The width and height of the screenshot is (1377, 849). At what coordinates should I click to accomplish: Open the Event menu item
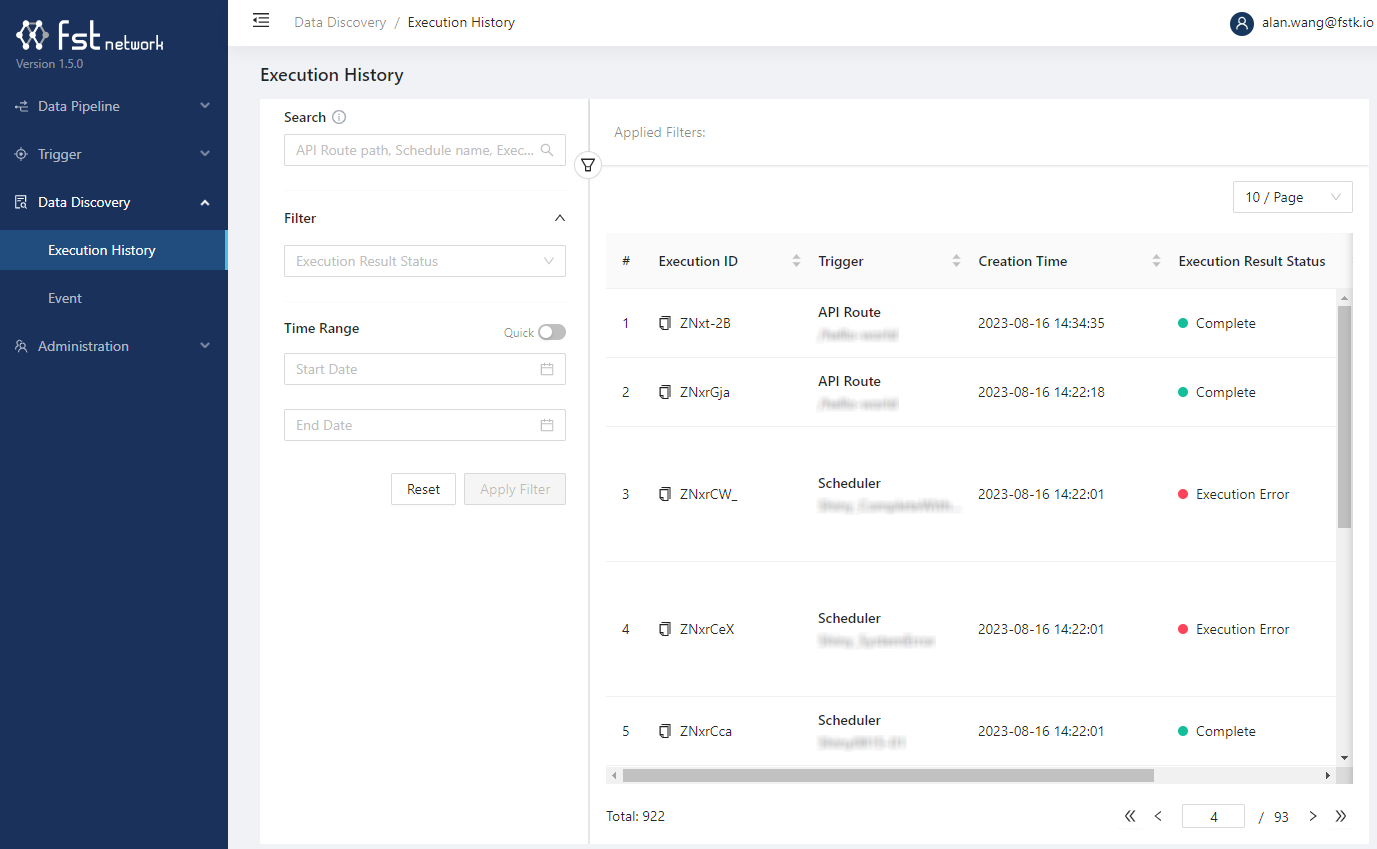[65, 298]
